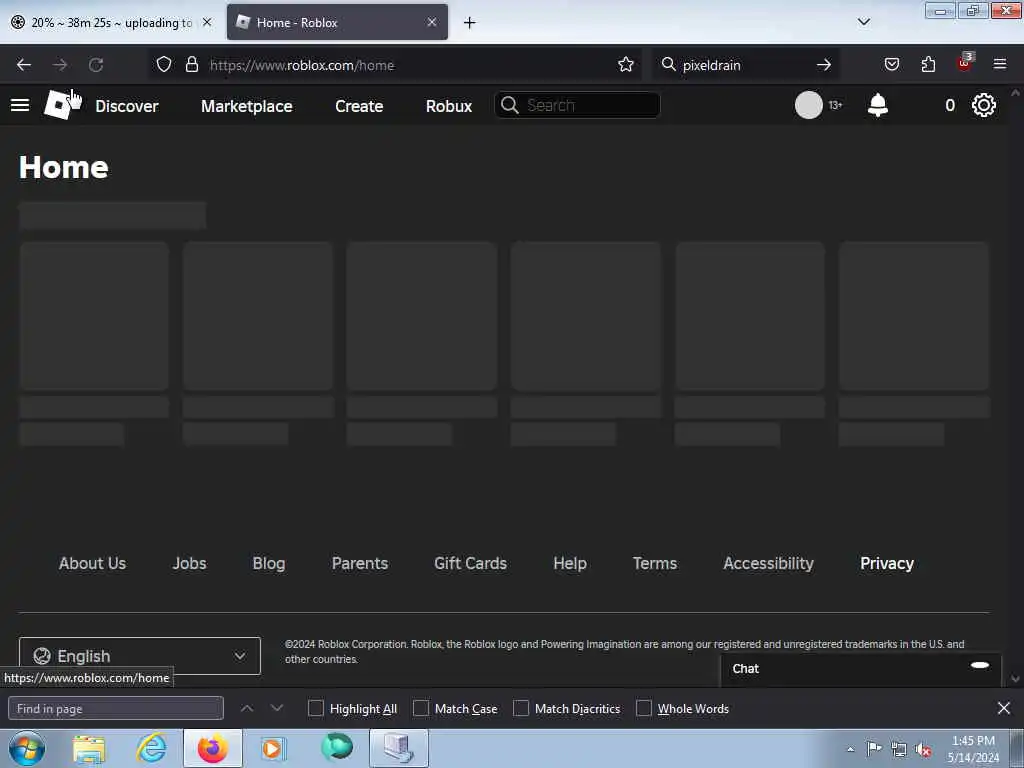Open Windows Media Player from taskbar
1024x768 pixels.
(x=274, y=748)
